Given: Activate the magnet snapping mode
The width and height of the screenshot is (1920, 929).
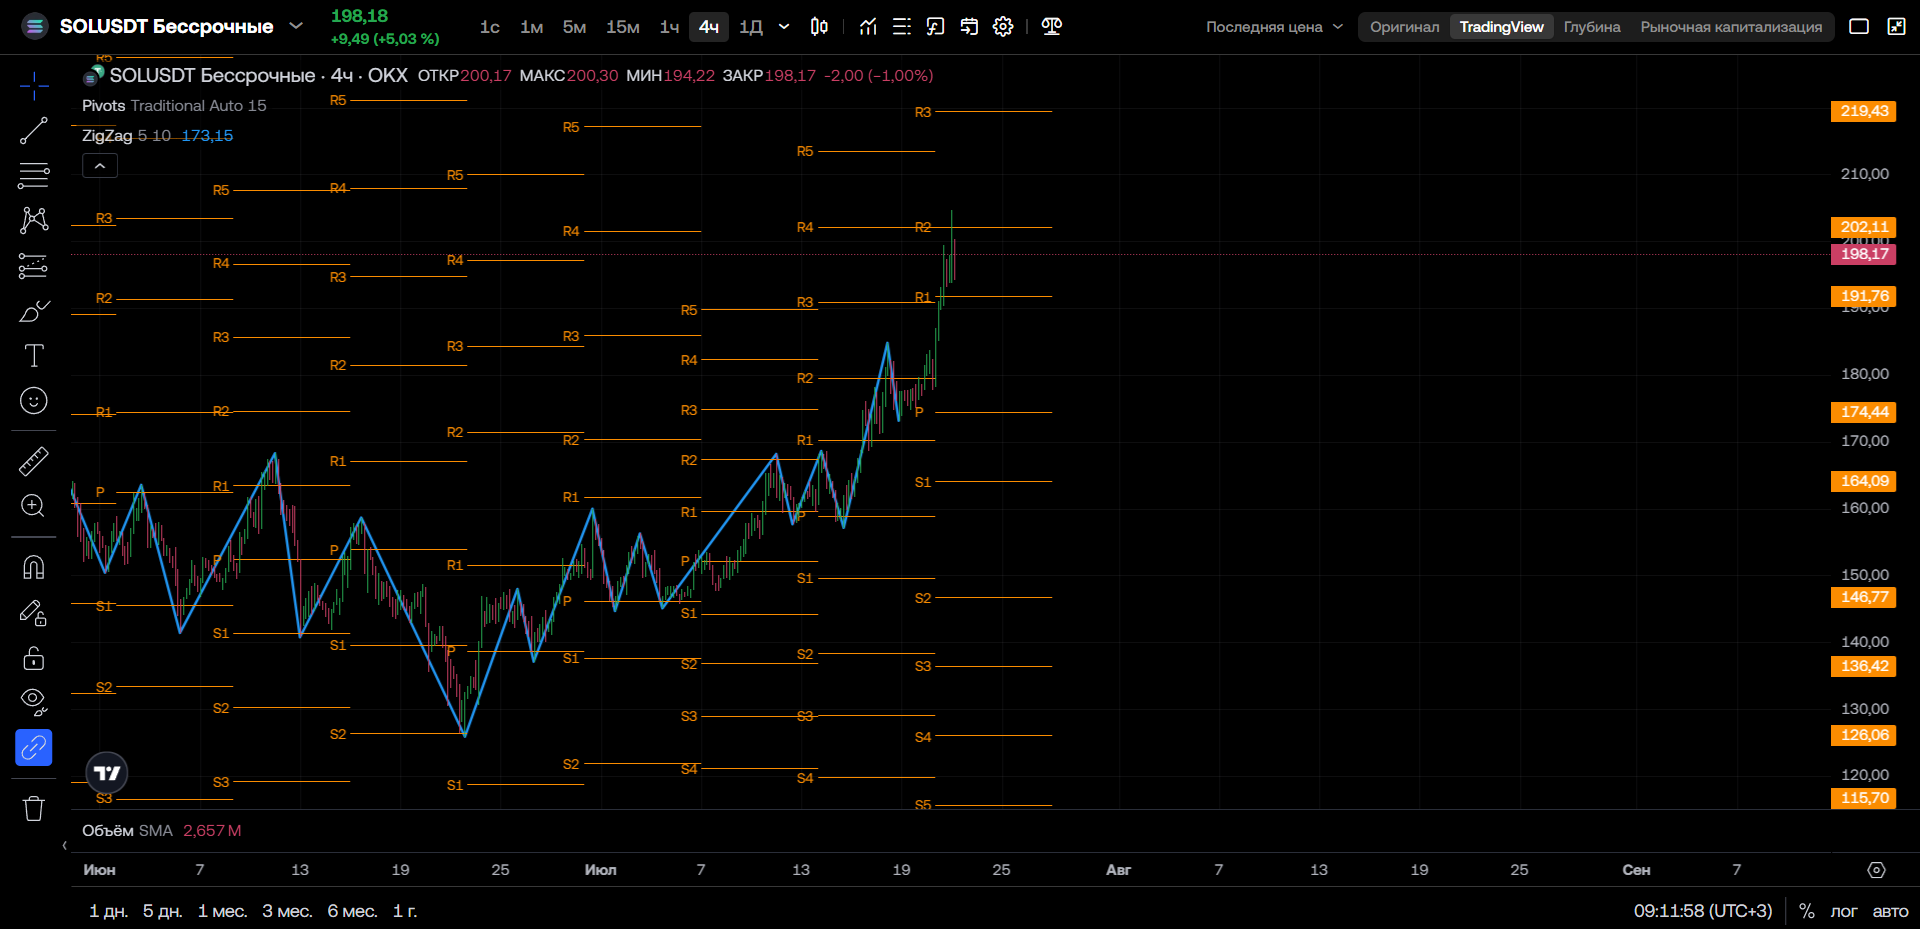Looking at the screenshot, I should click(x=34, y=567).
